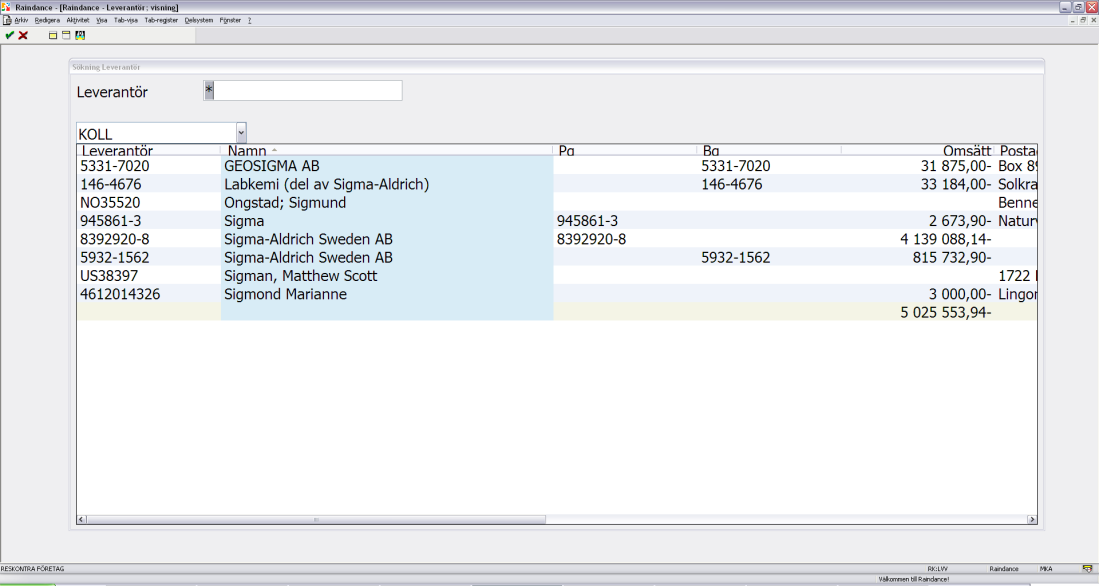Click turnover value 815 732,90-

[952, 257]
